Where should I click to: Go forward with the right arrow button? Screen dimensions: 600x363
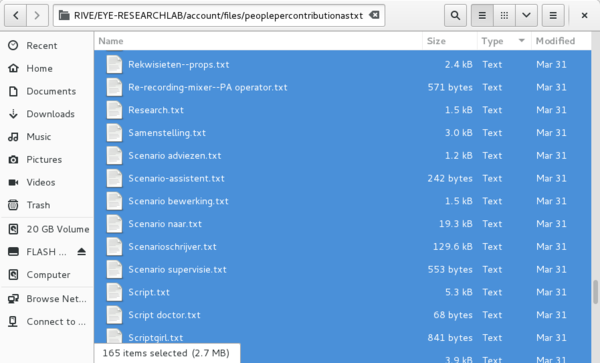tap(37, 15)
